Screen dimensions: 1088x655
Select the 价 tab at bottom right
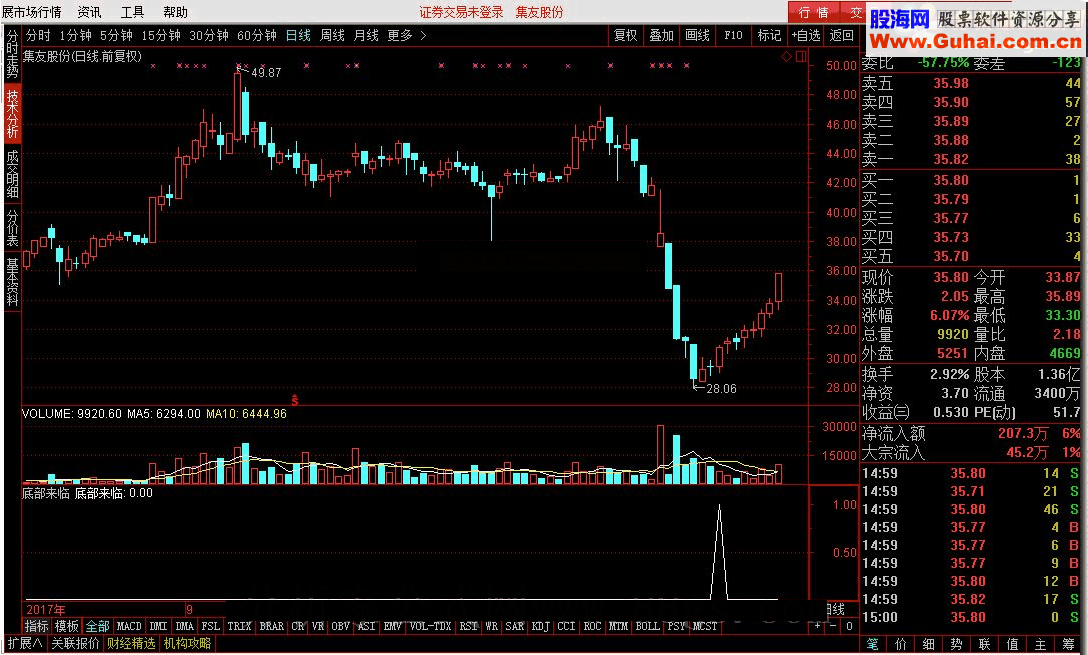[x=901, y=644]
